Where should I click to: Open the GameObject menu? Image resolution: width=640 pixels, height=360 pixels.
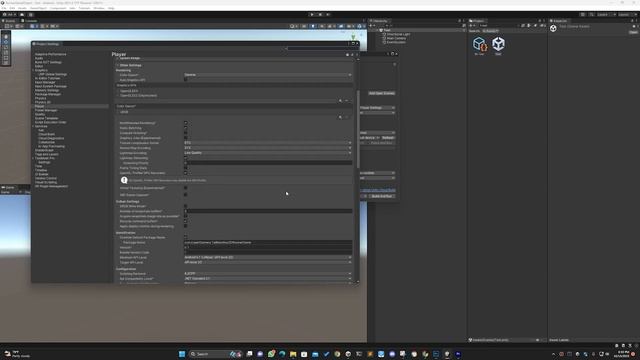point(38,8)
